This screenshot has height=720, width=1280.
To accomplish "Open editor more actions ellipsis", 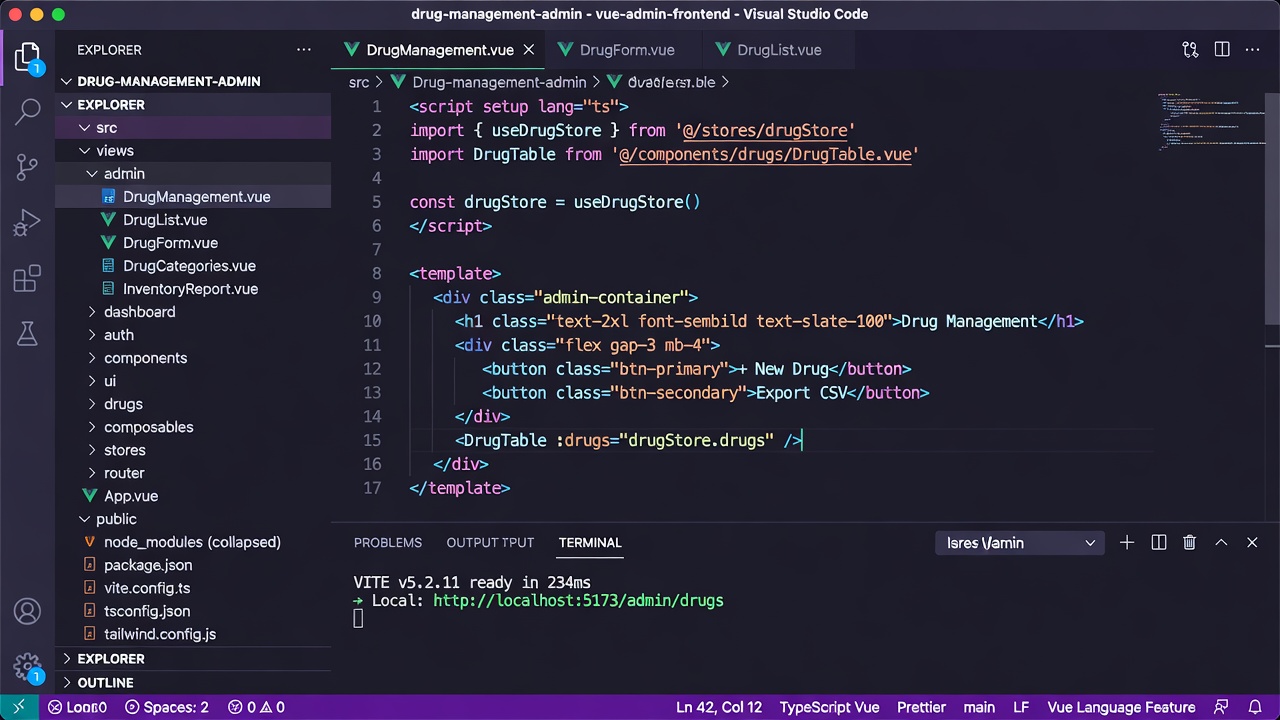I will click(x=1254, y=50).
